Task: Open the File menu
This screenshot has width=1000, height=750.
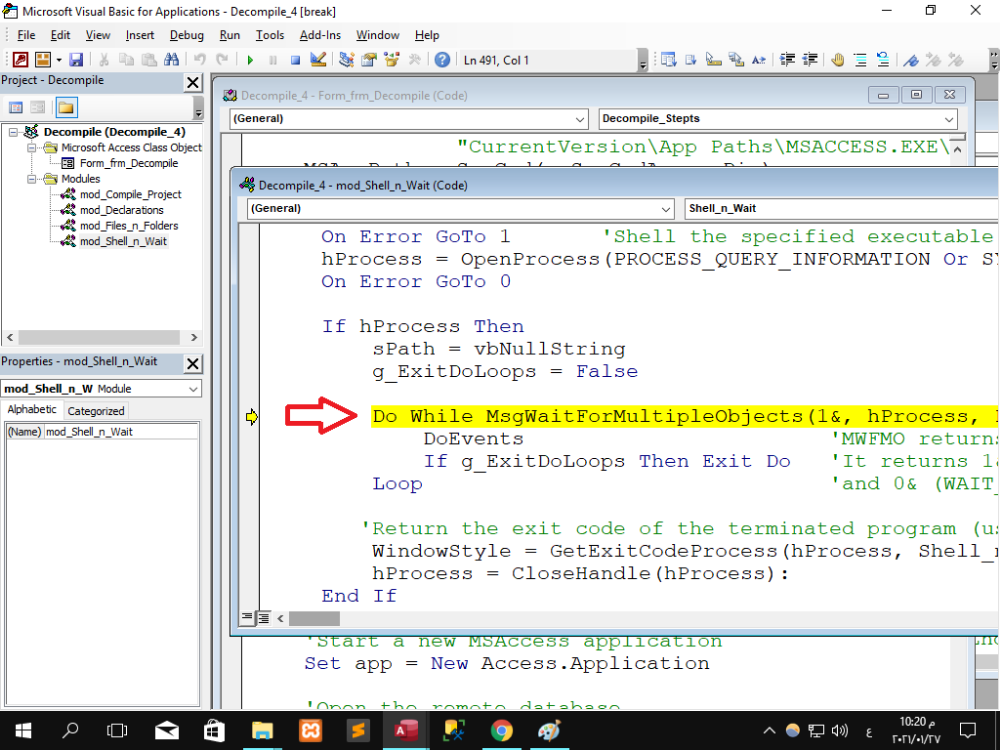Action: tap(26, 35)
